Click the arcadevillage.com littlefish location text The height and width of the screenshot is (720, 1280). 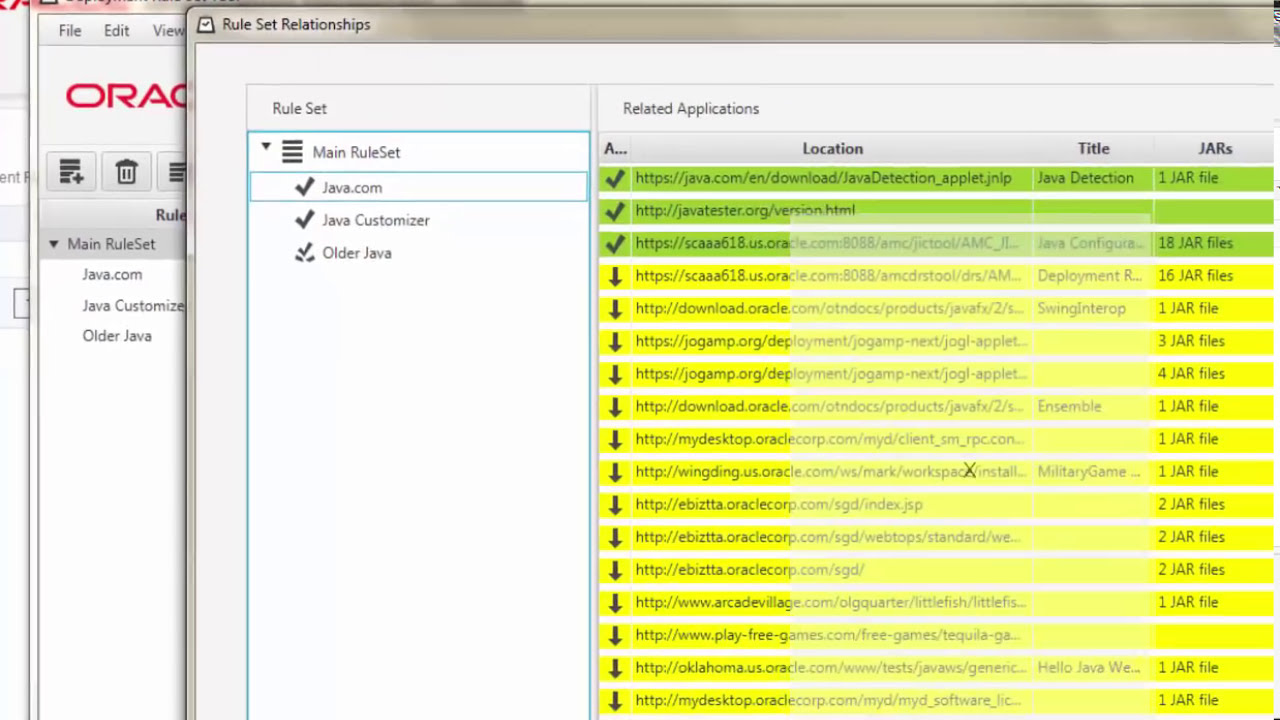point(830,603)
